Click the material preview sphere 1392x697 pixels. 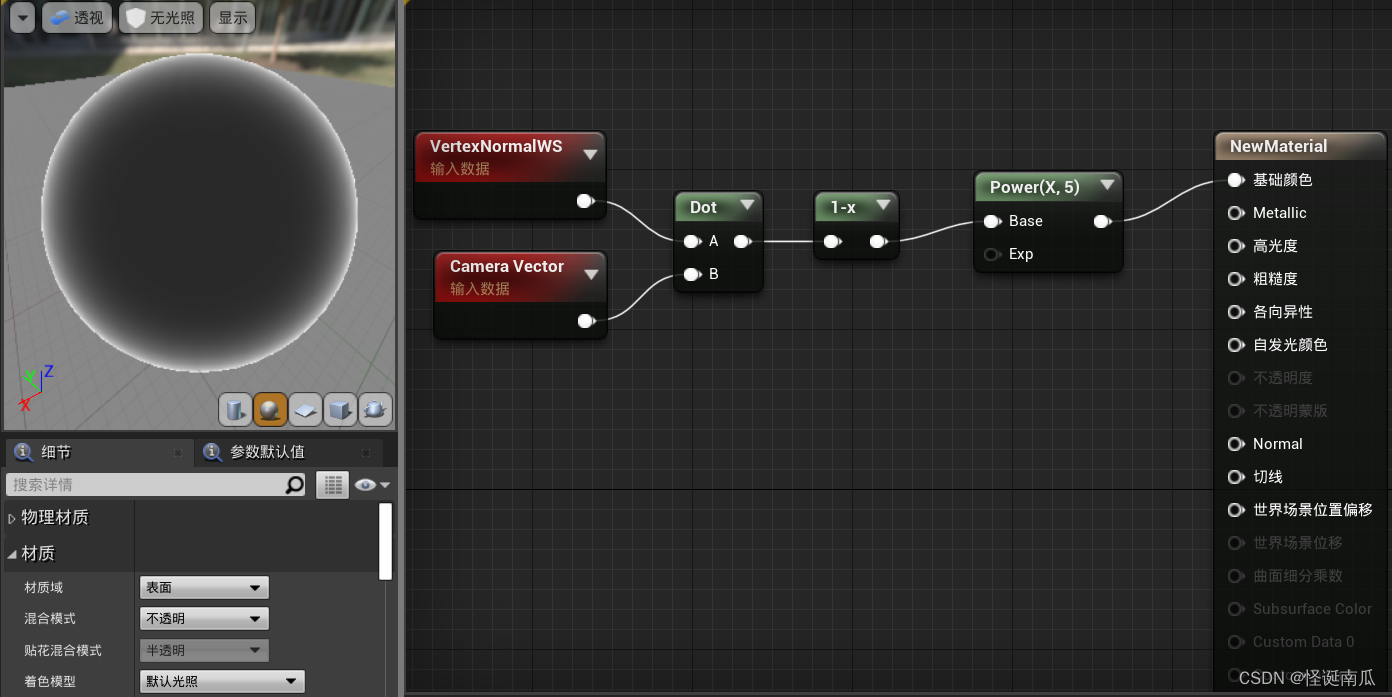click(x=199, y=213)
